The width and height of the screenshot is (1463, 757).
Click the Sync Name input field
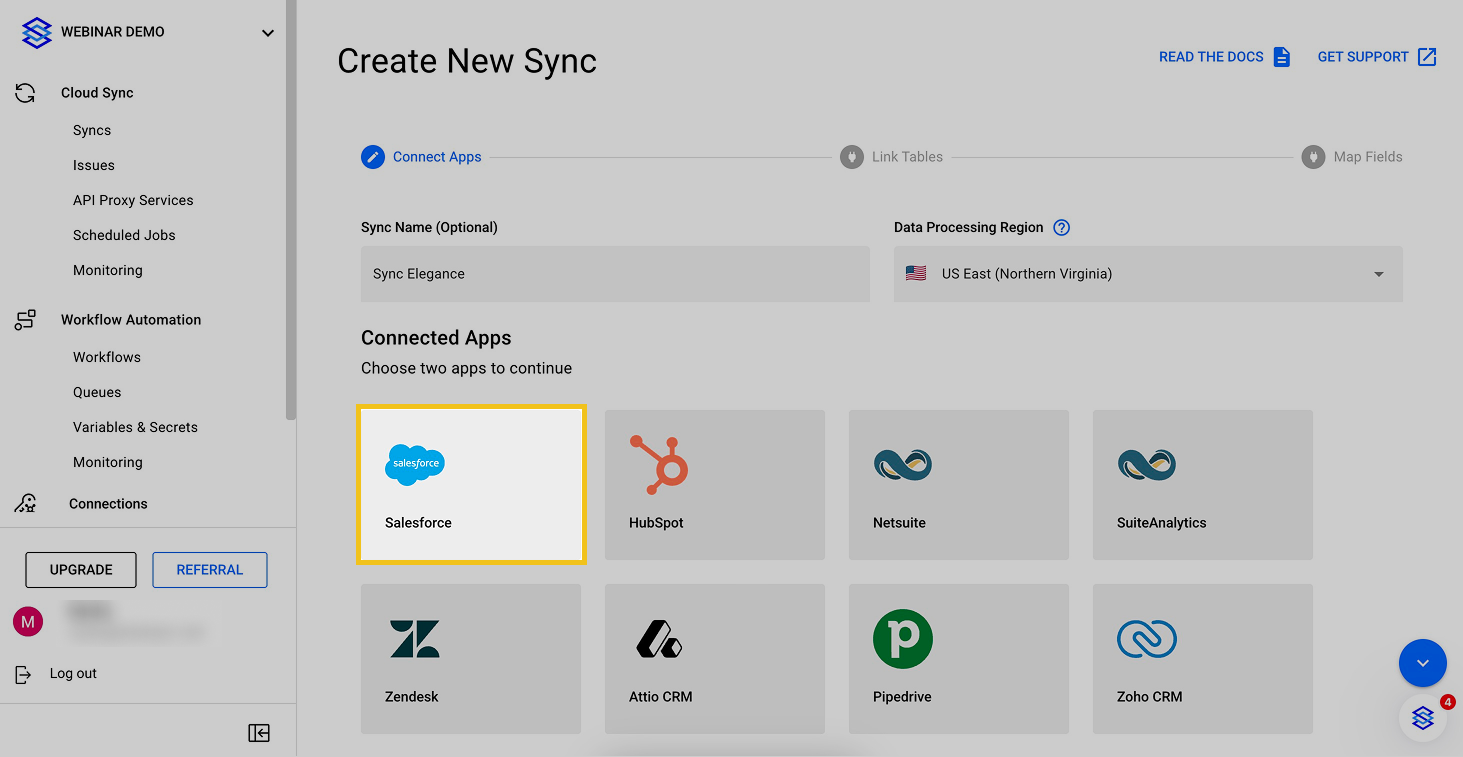(x=615, y=274)
